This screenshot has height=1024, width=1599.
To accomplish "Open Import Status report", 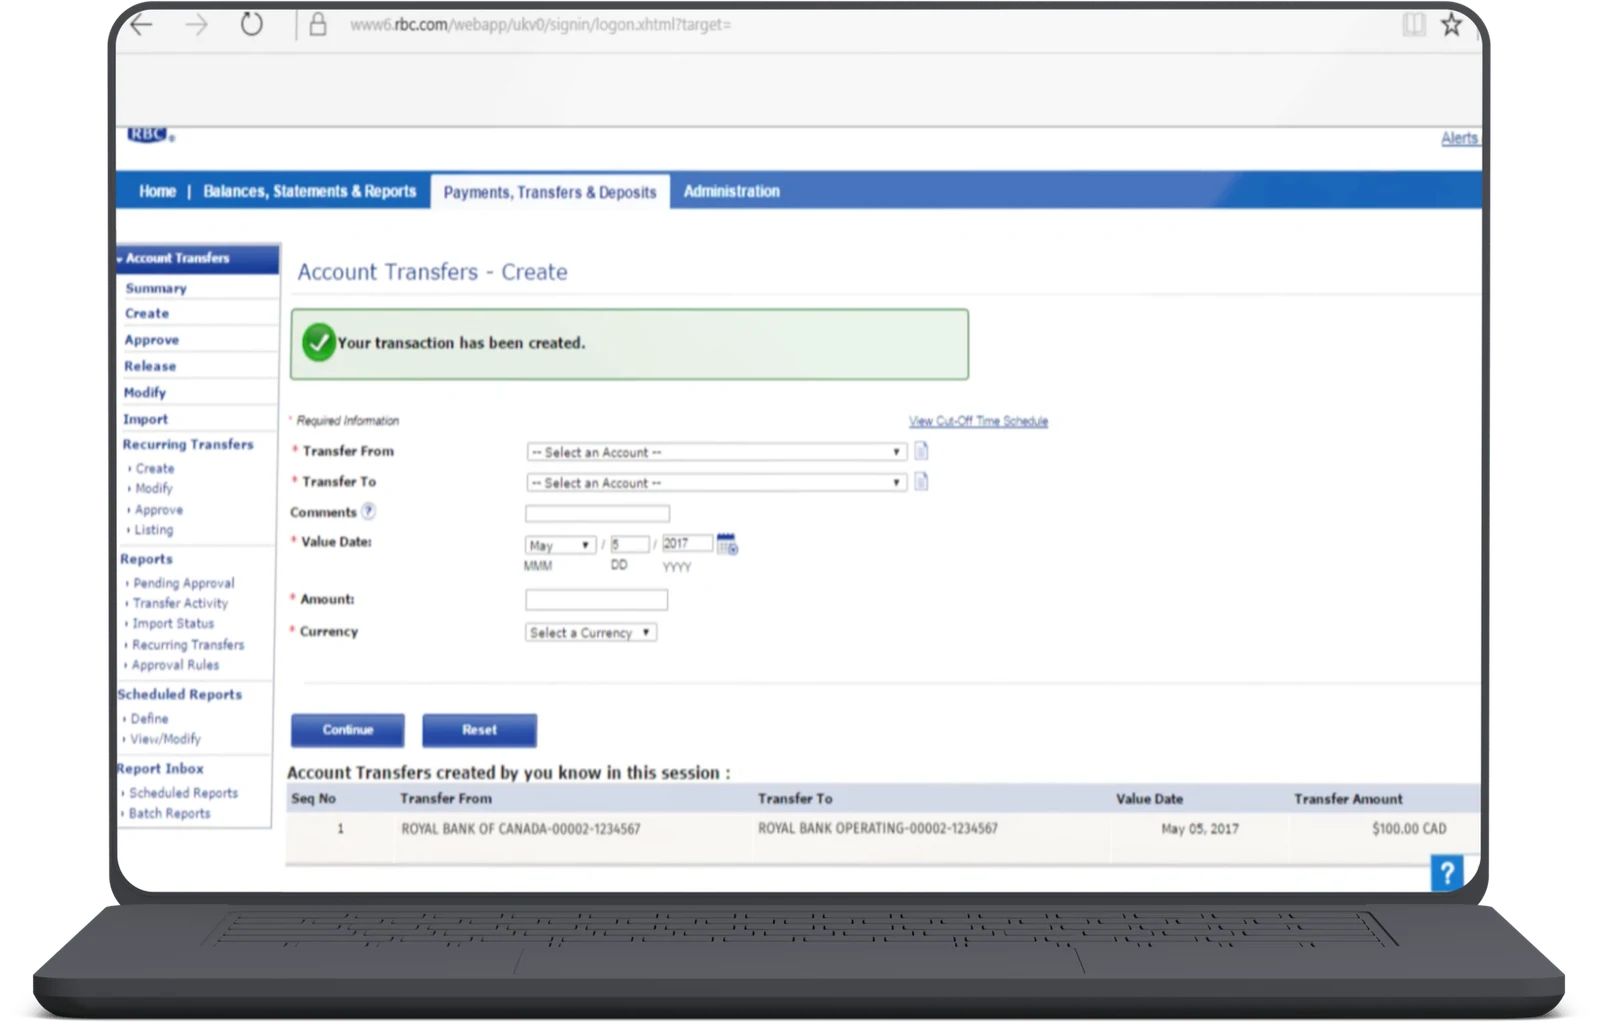I will pyautogui.click(x=173, y=623).
